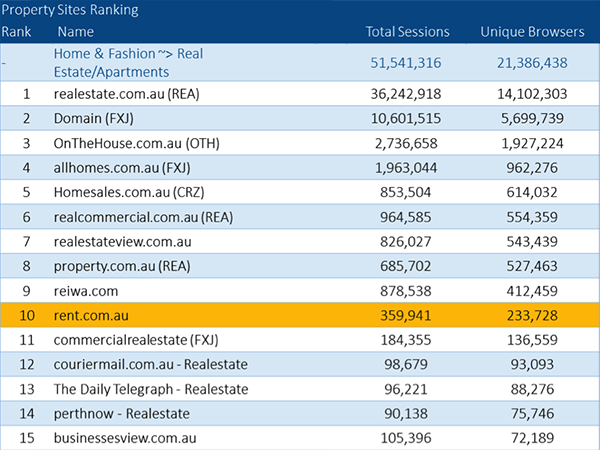Select highlighted 'rent.com.au' name cell
The image size is (600, 450).
click(91, 316)
